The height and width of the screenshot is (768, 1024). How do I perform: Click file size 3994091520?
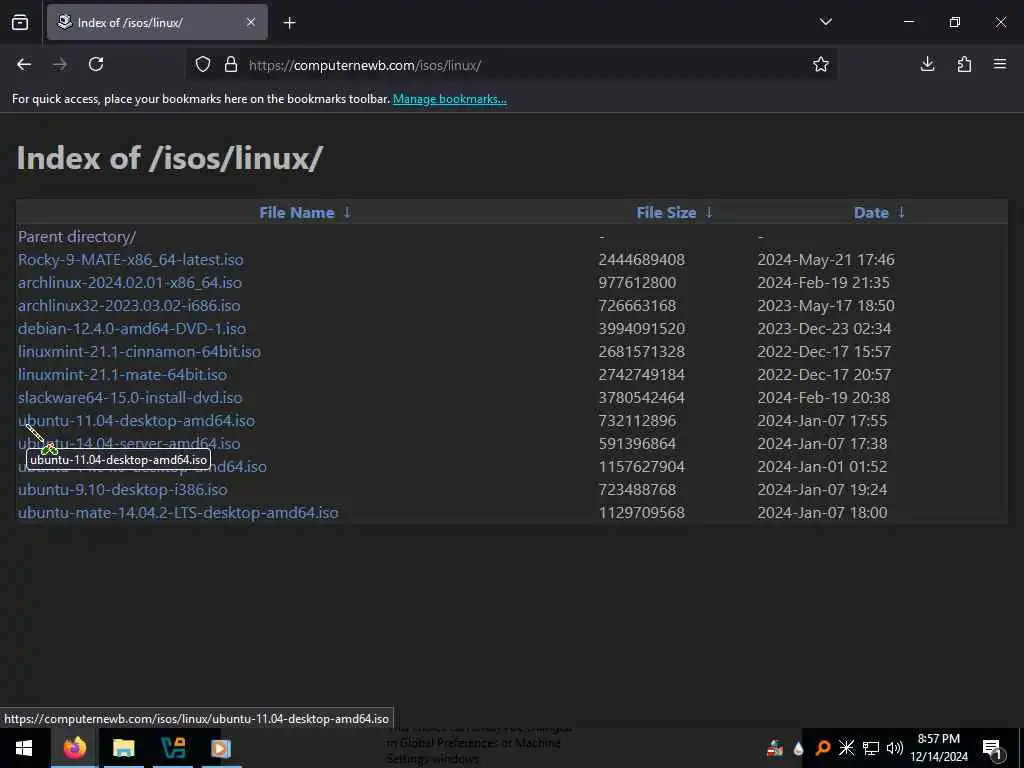click(642, 328)
